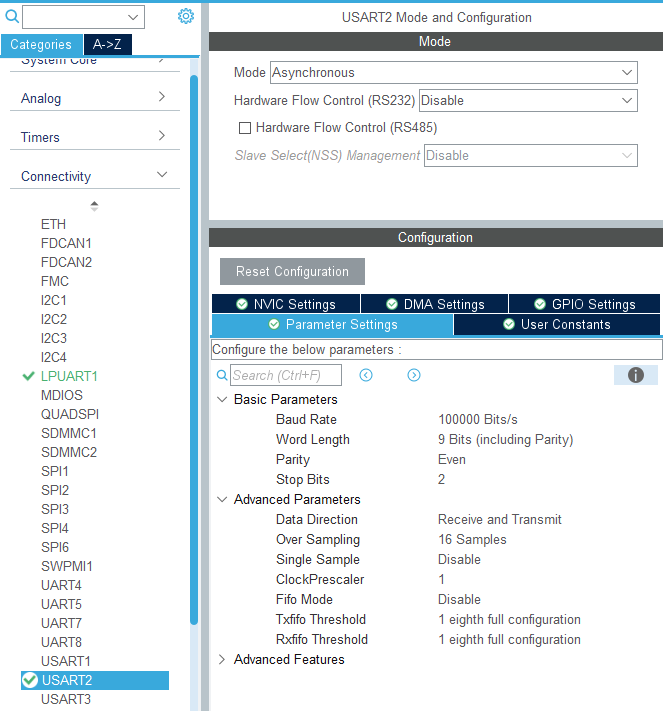The image size is (663, 711).
Task: Select QUADSPI peripheral
Action: [x=70, y=414]
